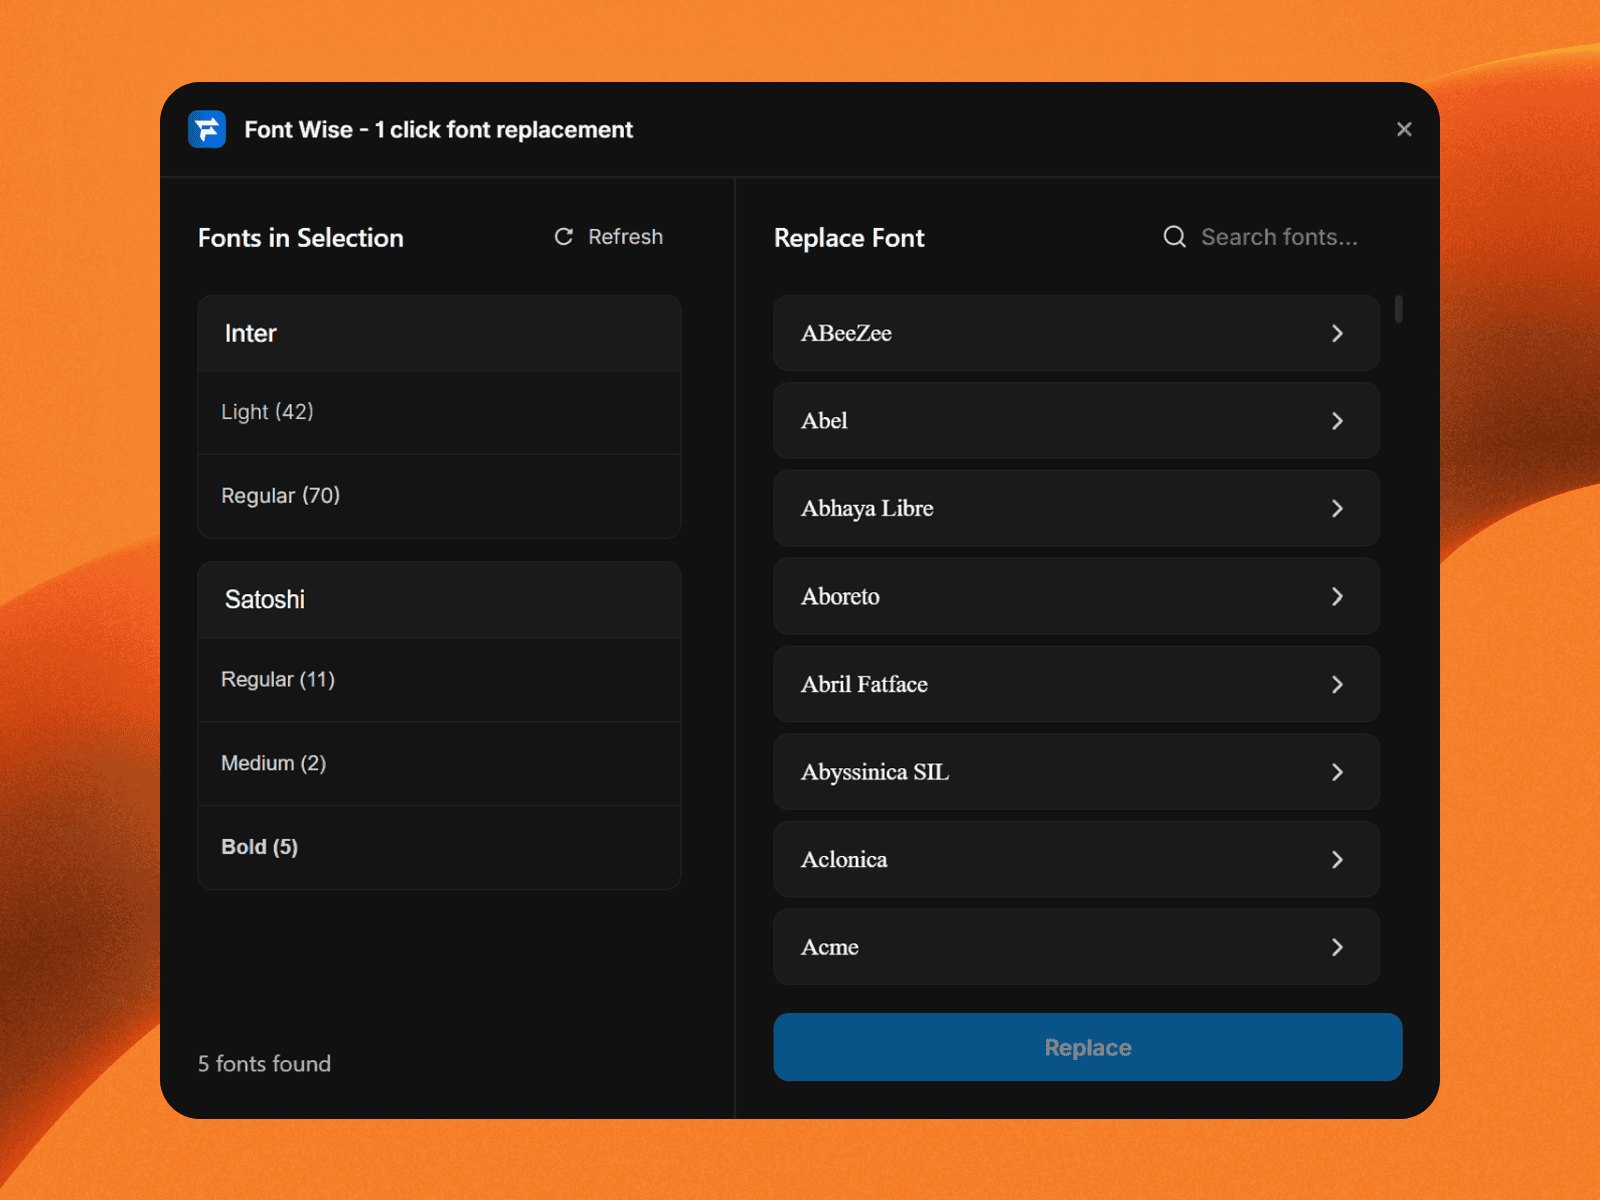Image resolution: width=1600 pixels, height=1200 pixels.
Task: Expand the ABeeZee font options
Action: (x=1338, y=333)
